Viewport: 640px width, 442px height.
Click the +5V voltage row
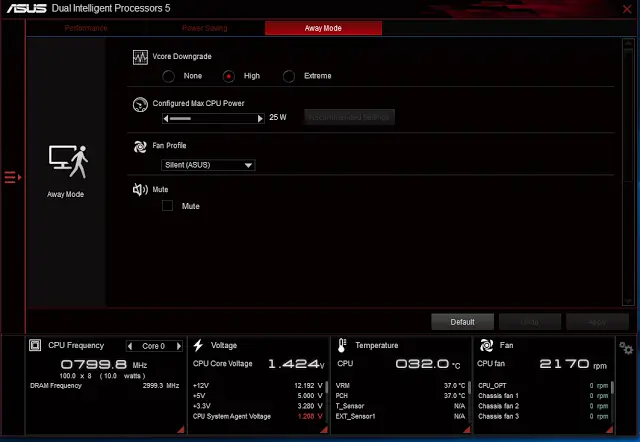(258, 396)
